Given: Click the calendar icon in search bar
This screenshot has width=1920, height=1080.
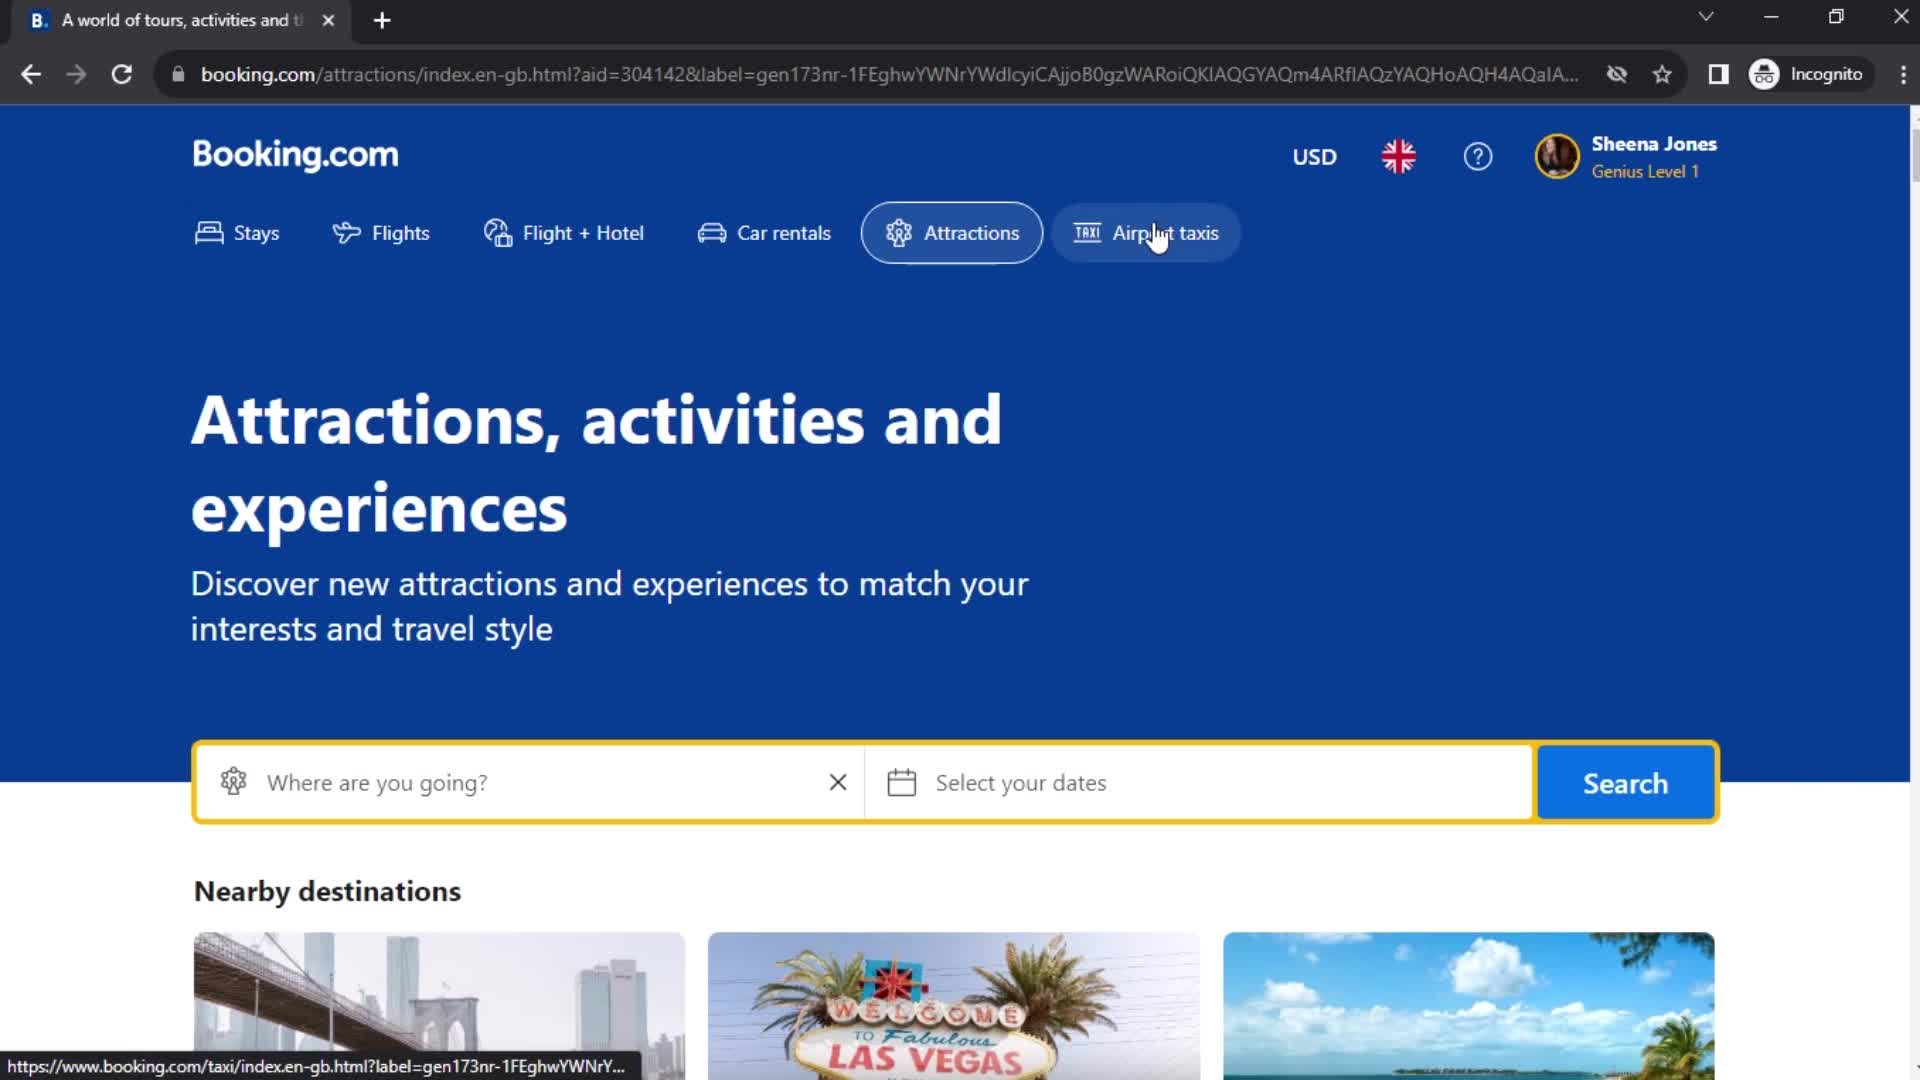Looking at the screenshot, I should [901, 783].
